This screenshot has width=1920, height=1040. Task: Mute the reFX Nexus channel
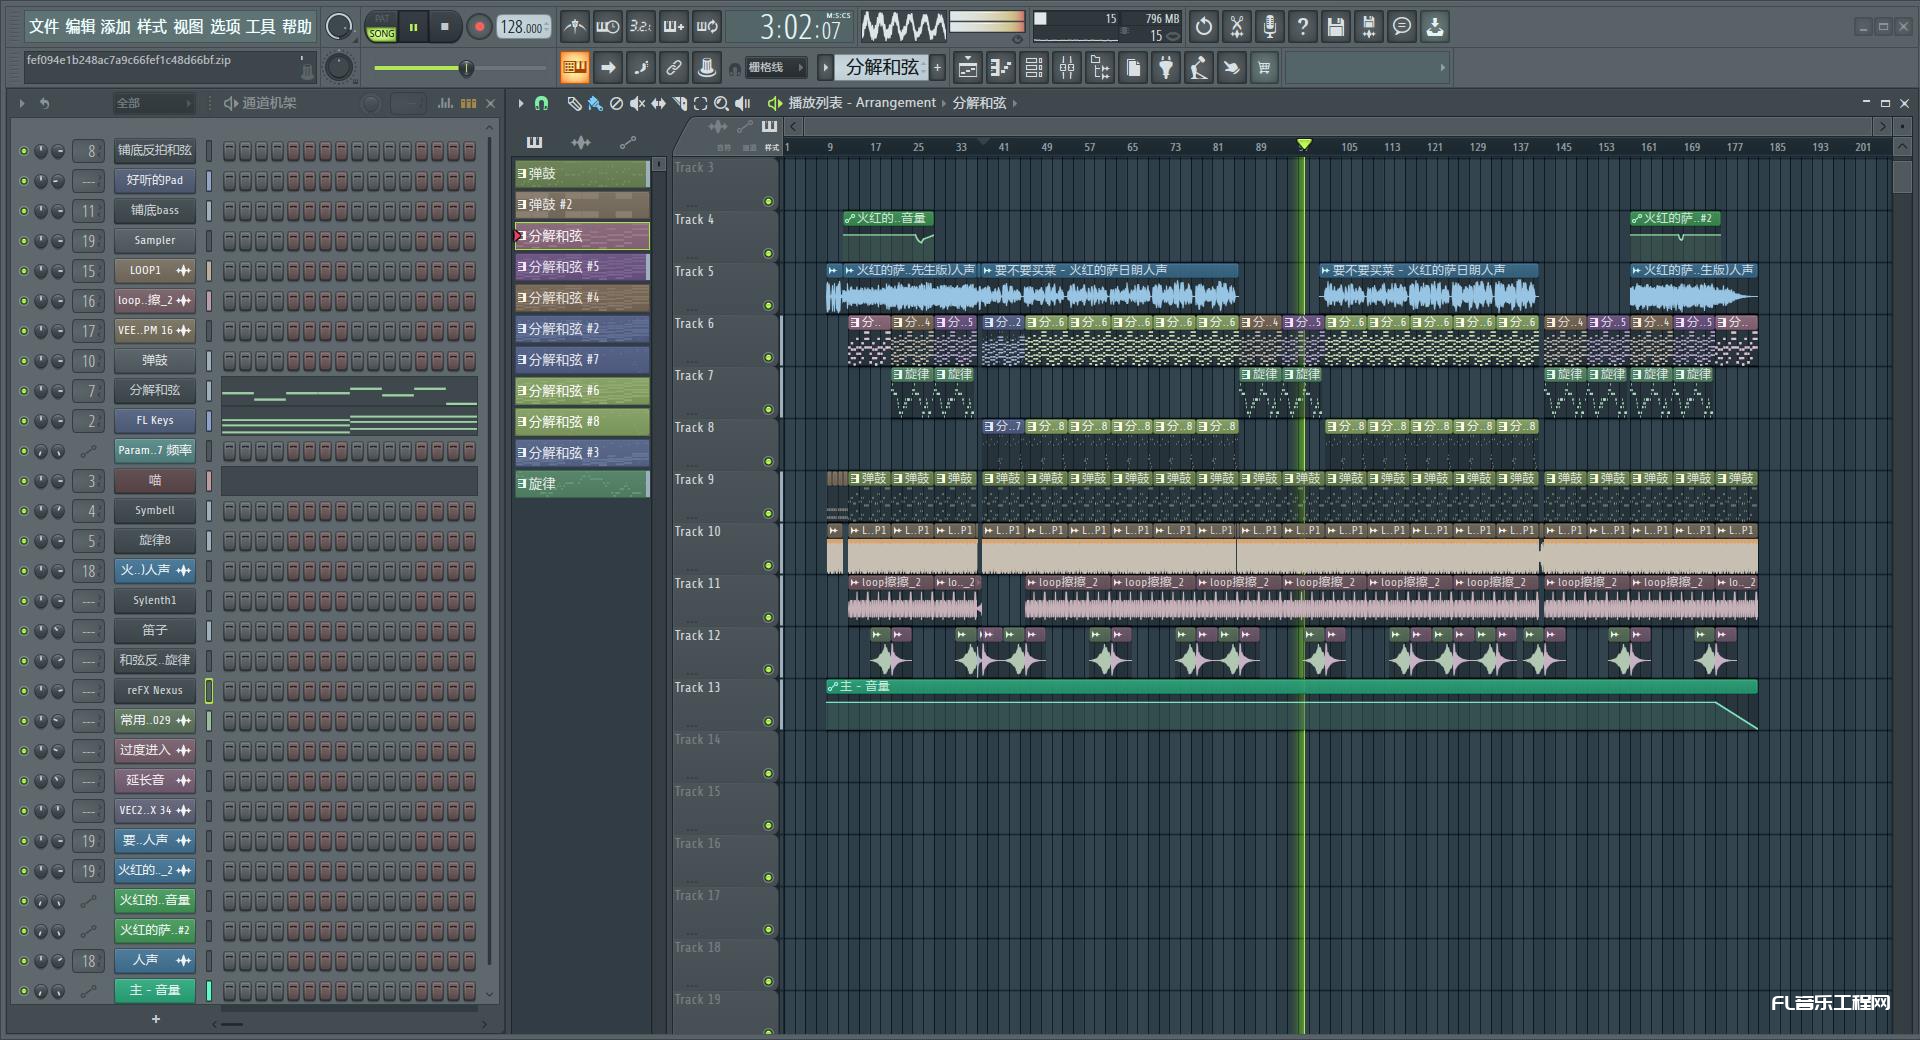tap(24, 691)
